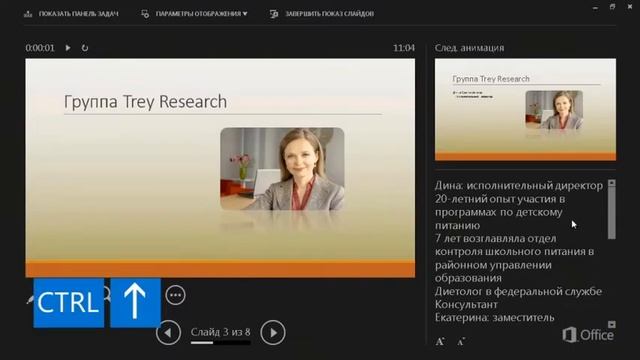Screen dimensions: 640x360
Task: Minimize the presenter view window
Action: coord(596,7)
